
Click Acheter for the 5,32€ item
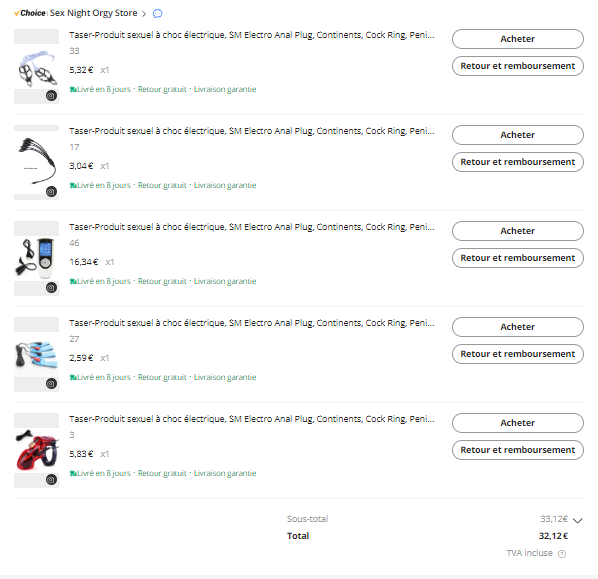[518, 39]
